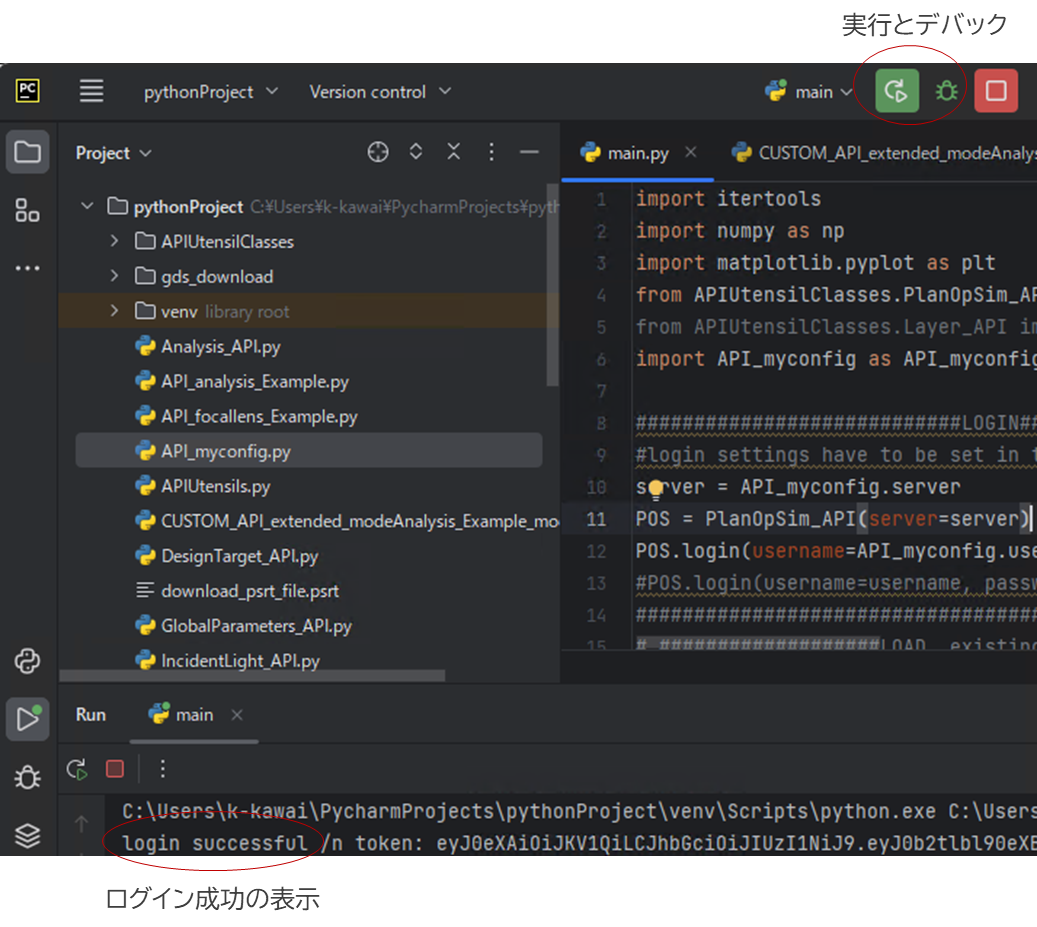Click the Run panel title label
This screenshot has height=927, width=1037.
coord(91,715)
